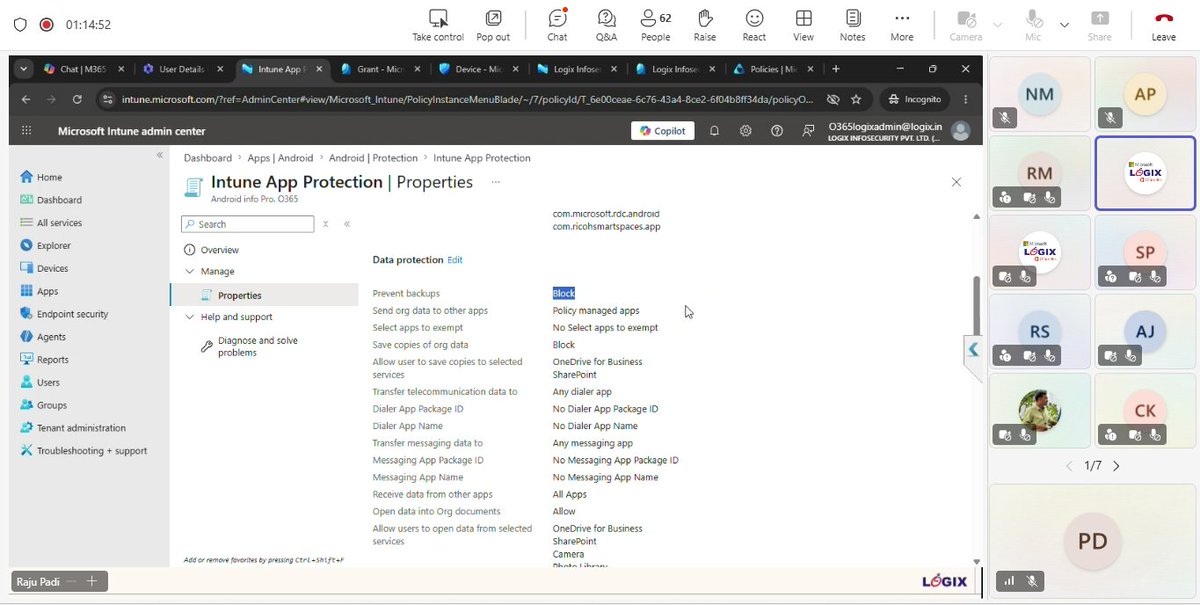Open the Intune notifications bell

pos(714,131)
